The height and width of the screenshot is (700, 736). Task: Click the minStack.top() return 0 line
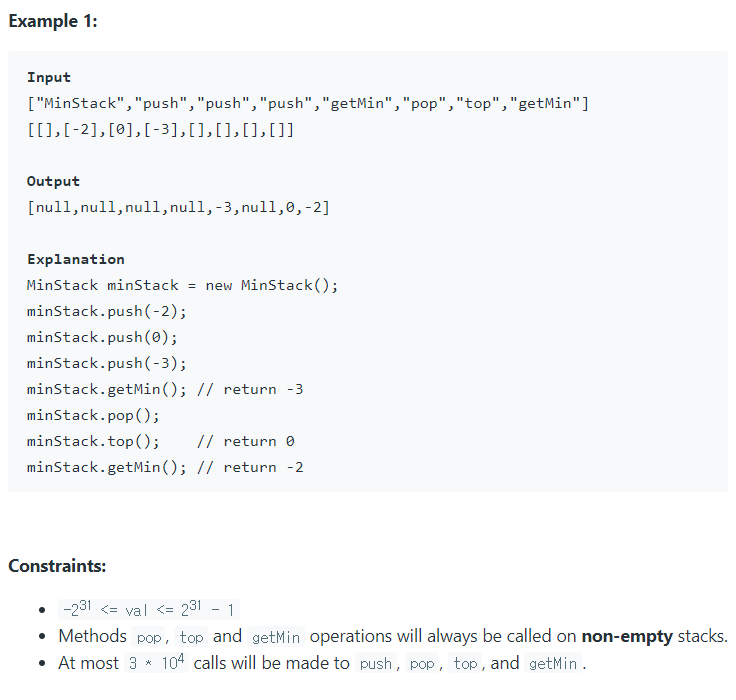[x=161, y=441]
